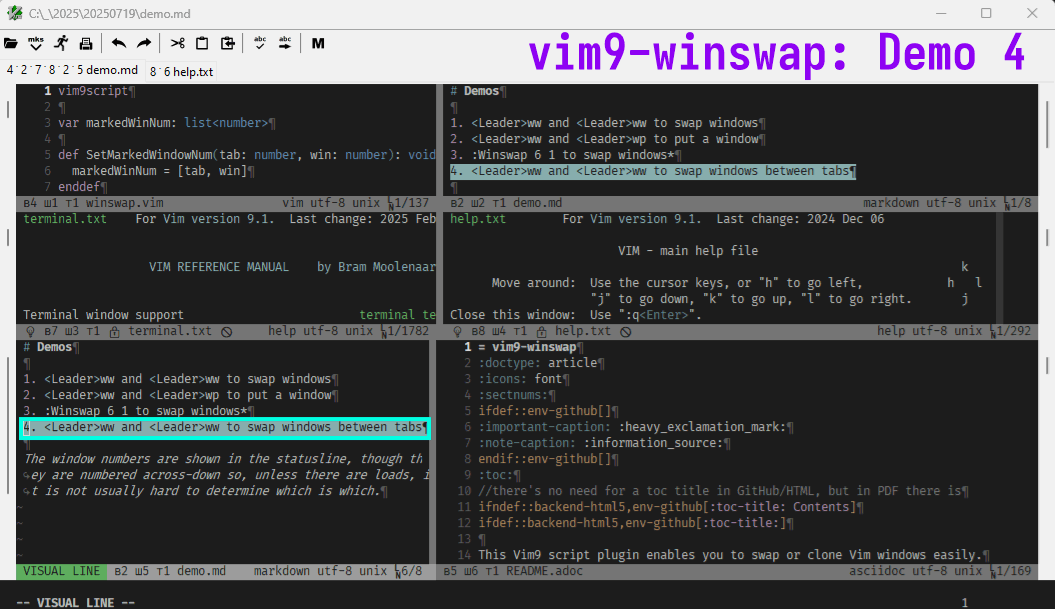Click '# Demos' heading in top-right window
Image resolution: width=1055 pixels, height=609 pixels.
click(x=475, y=91)
